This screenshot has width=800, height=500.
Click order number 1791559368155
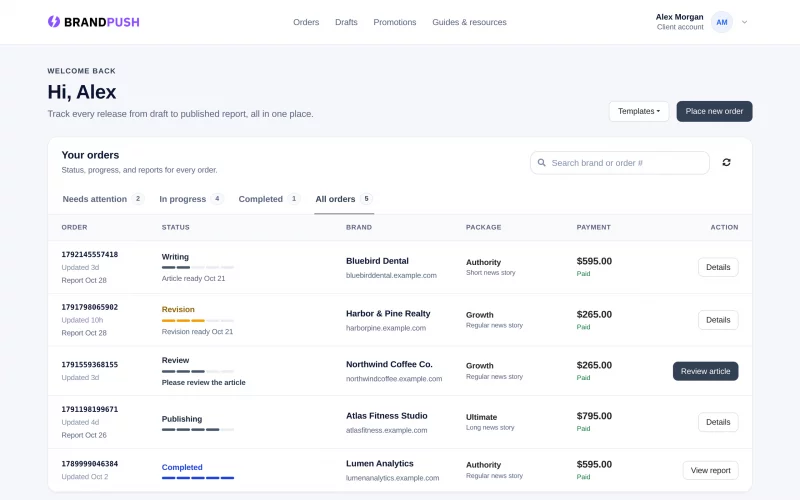(90, 365)
